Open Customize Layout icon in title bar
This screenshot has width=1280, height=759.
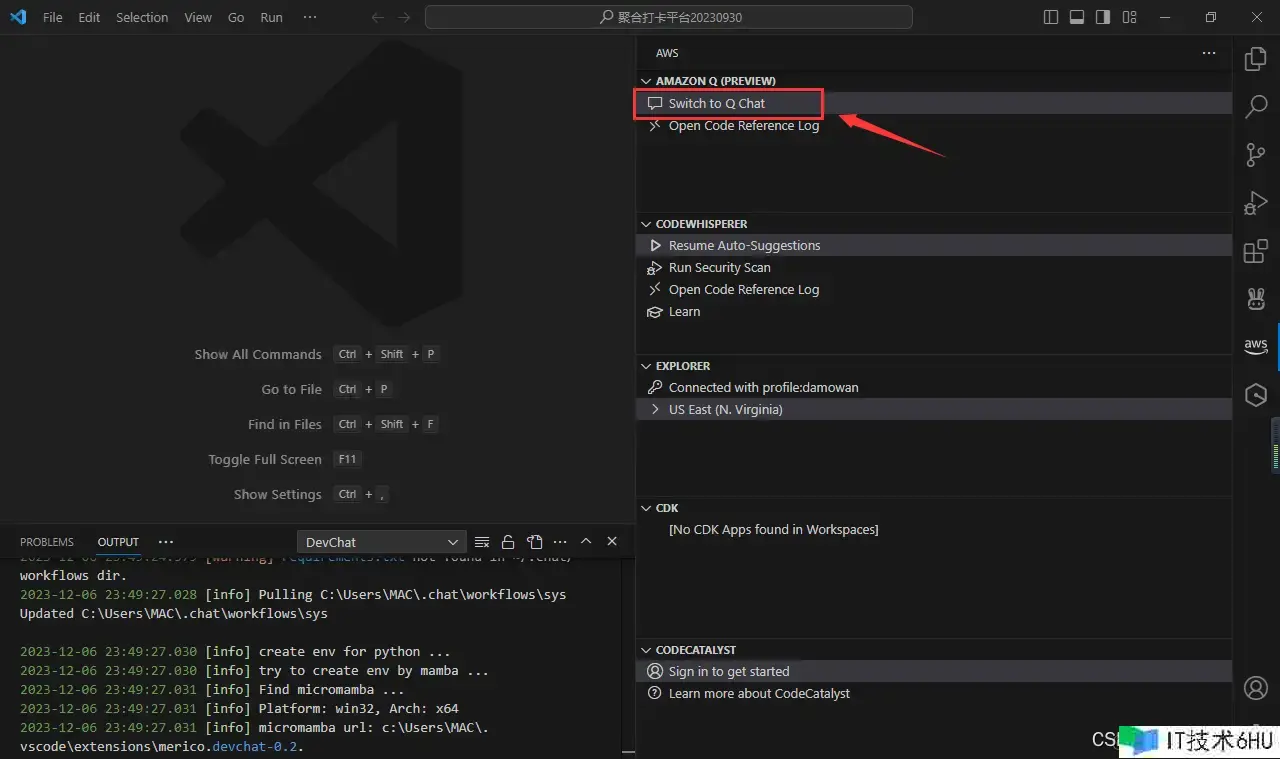click(1129, 17)
